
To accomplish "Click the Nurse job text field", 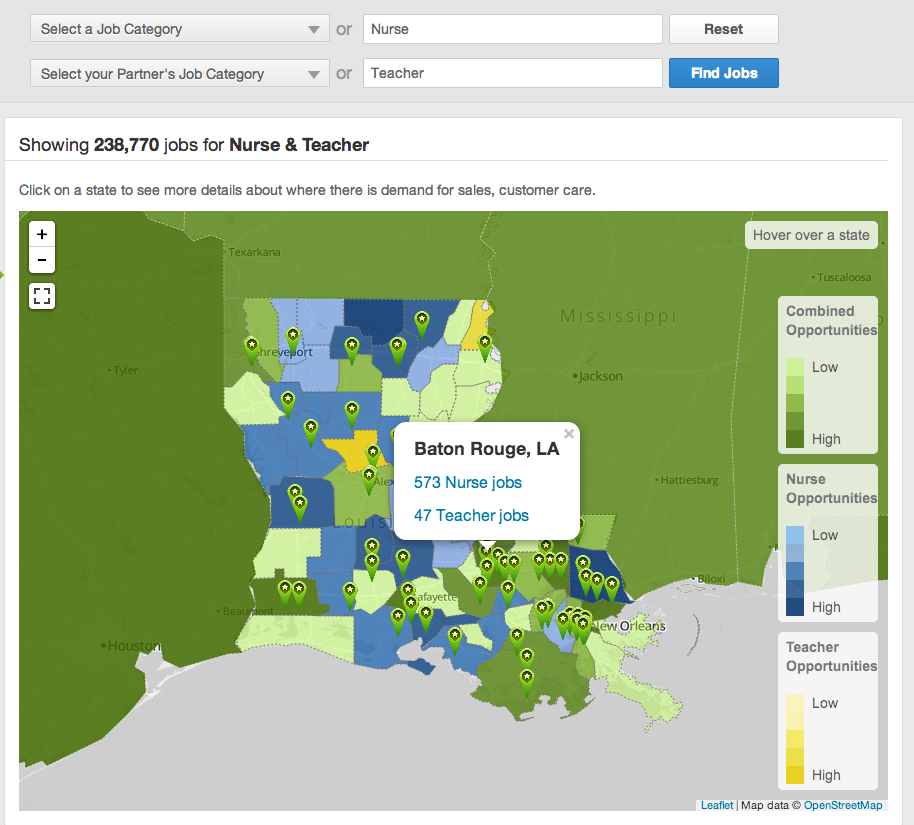I will pos(512,29).
